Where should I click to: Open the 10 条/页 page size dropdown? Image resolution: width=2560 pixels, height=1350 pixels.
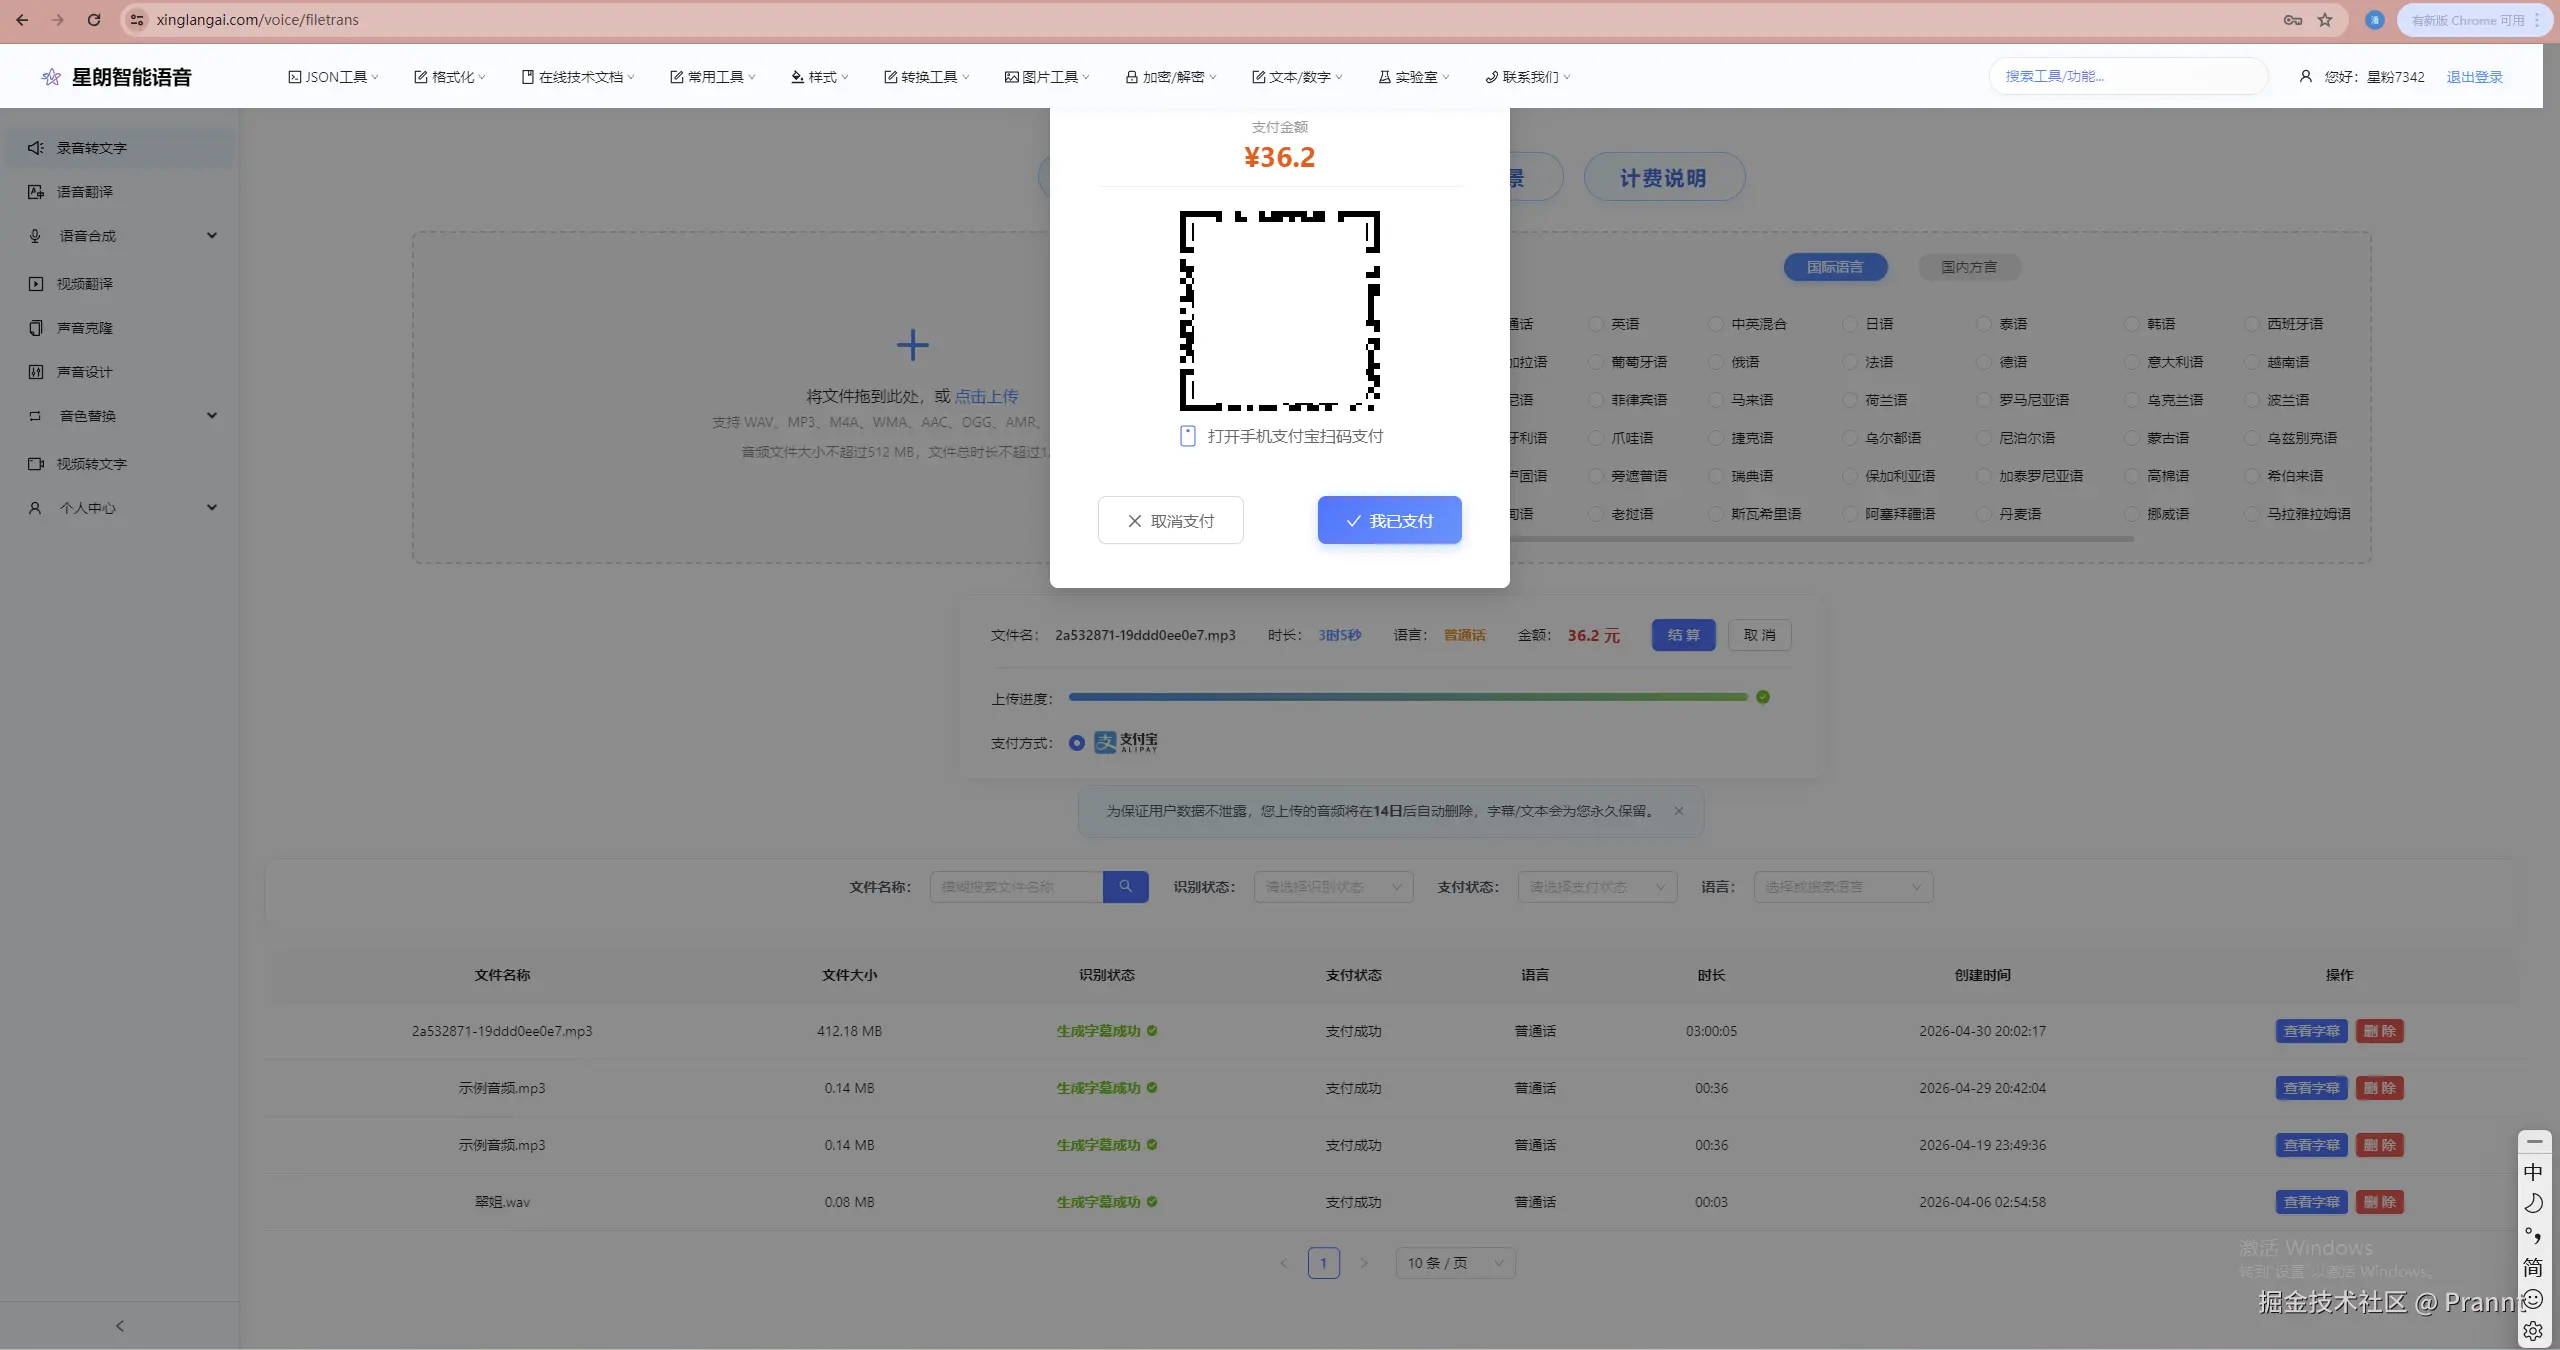click(x=1456, y=1263)
